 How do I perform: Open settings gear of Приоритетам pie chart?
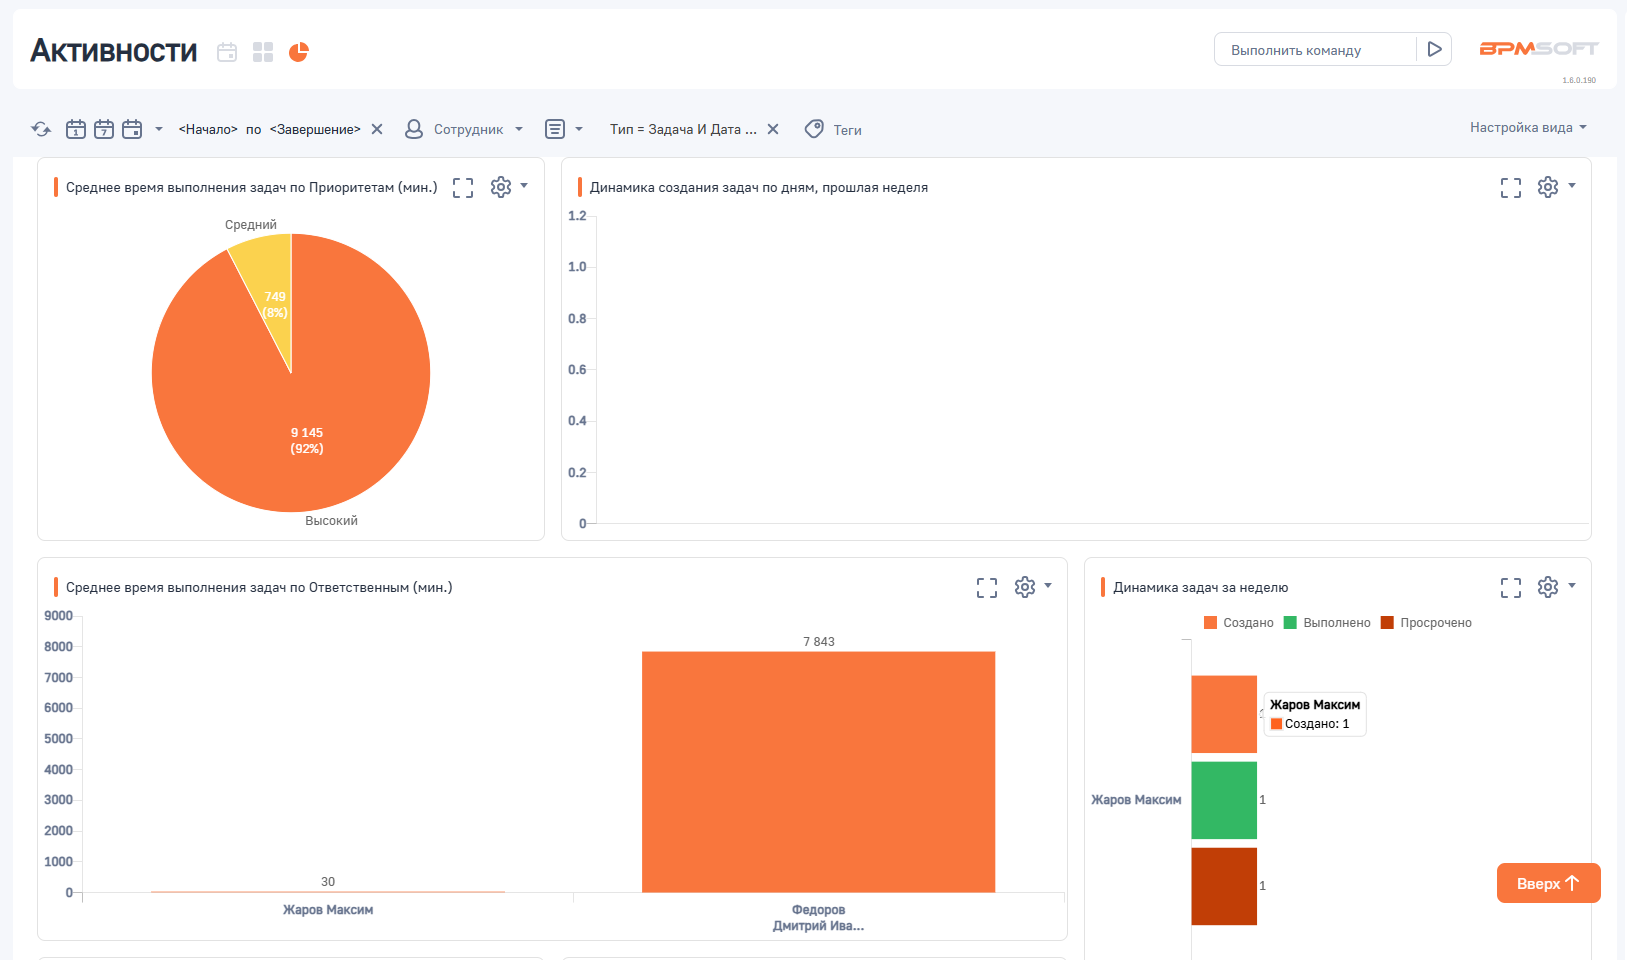pyautogui.click(x=501, y=187)
